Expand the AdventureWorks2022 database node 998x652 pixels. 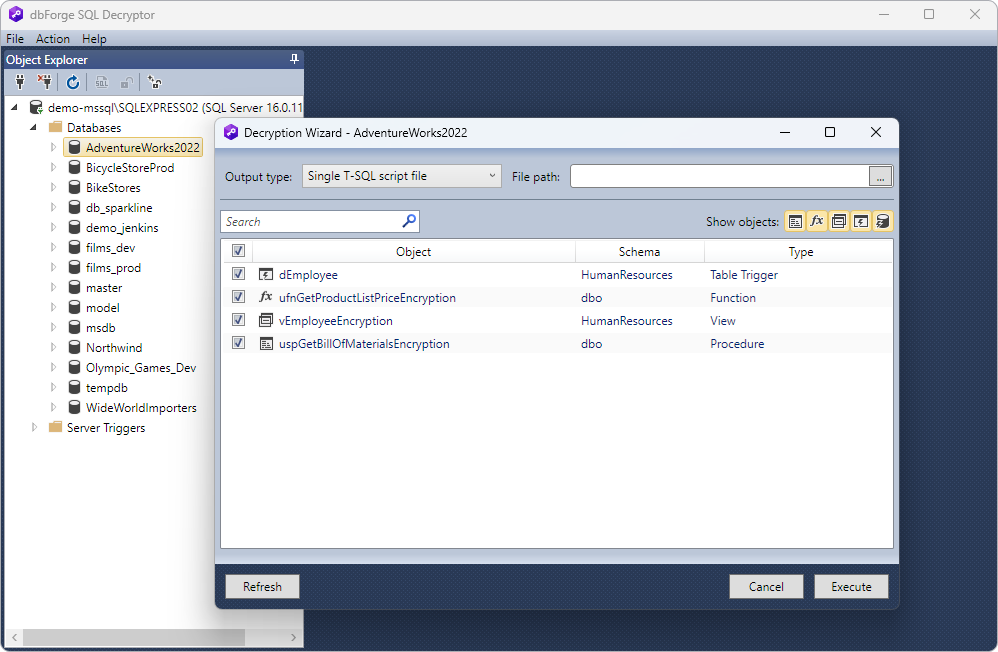coord(53,147)
